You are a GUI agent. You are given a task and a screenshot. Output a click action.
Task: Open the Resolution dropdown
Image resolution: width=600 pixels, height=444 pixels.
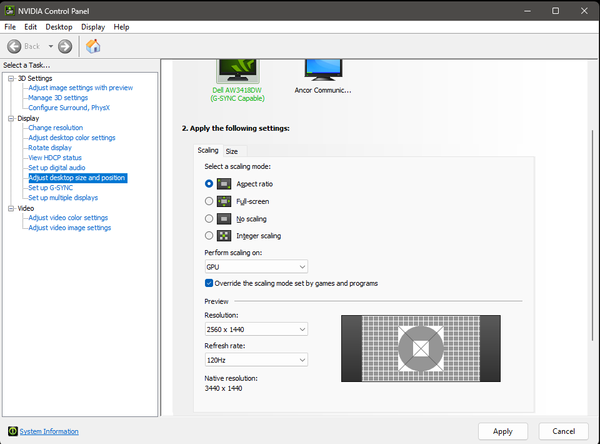coord(255,329)
